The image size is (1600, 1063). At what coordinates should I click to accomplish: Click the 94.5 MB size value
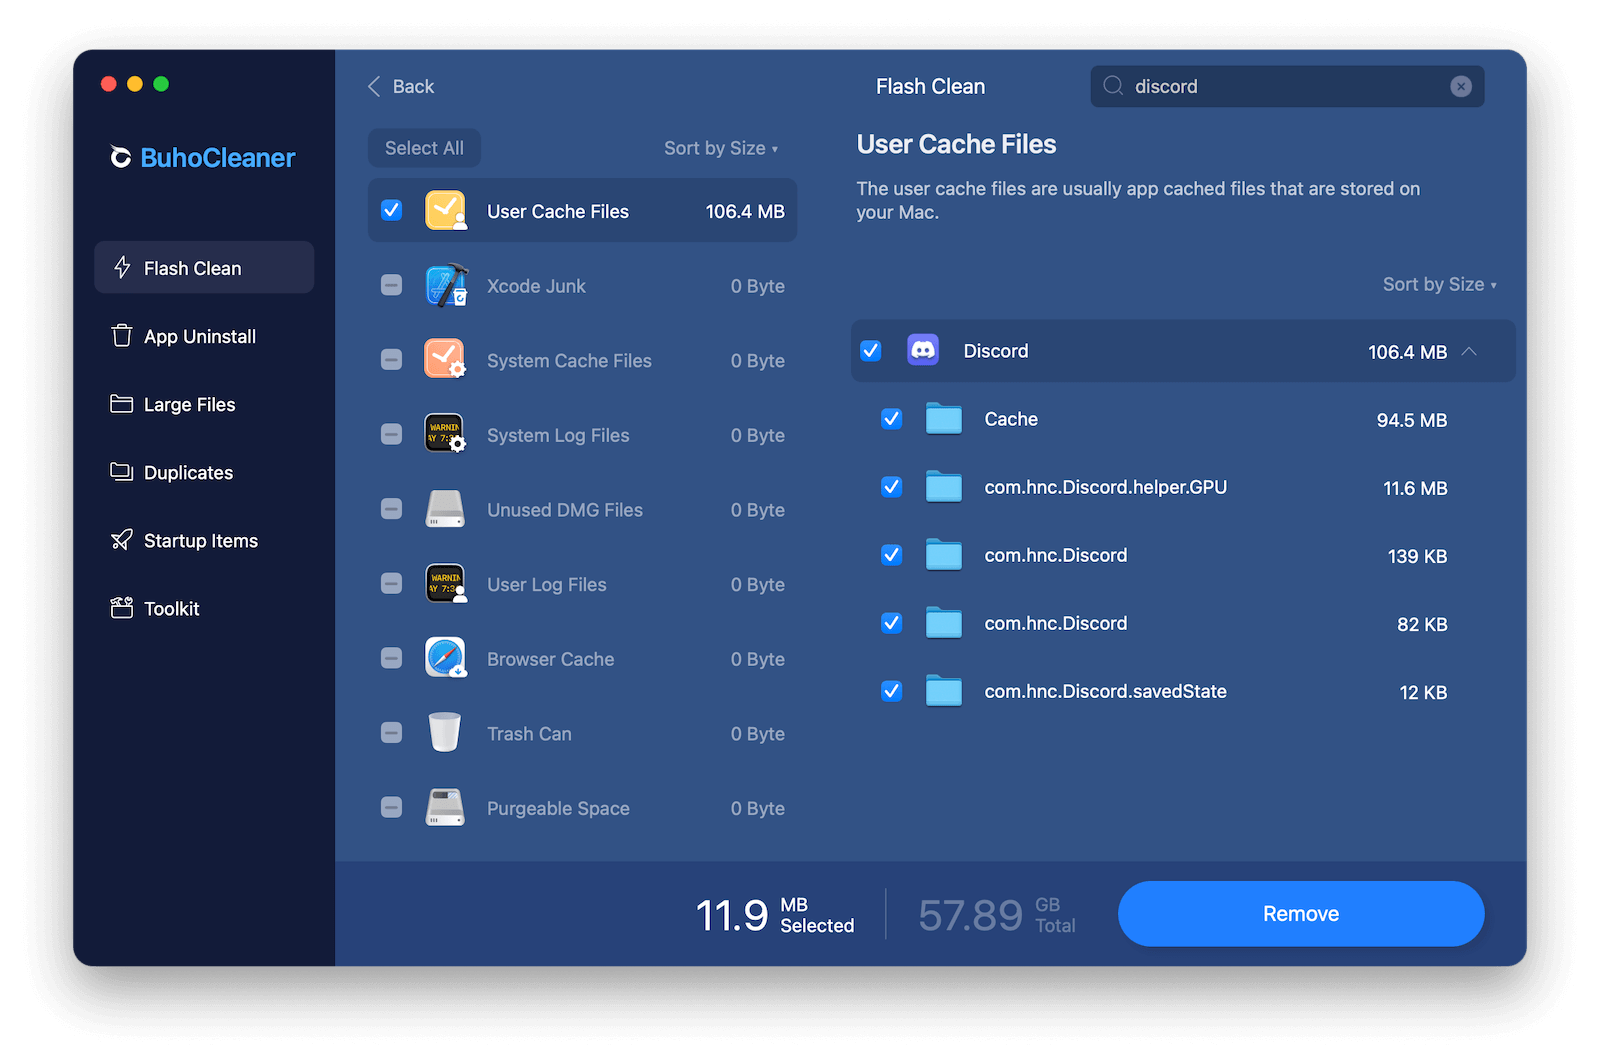click(1411, 420)
